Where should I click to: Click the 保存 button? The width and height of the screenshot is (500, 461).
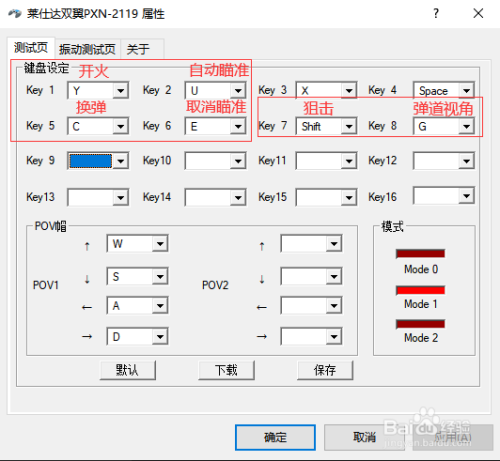[325, 370]
